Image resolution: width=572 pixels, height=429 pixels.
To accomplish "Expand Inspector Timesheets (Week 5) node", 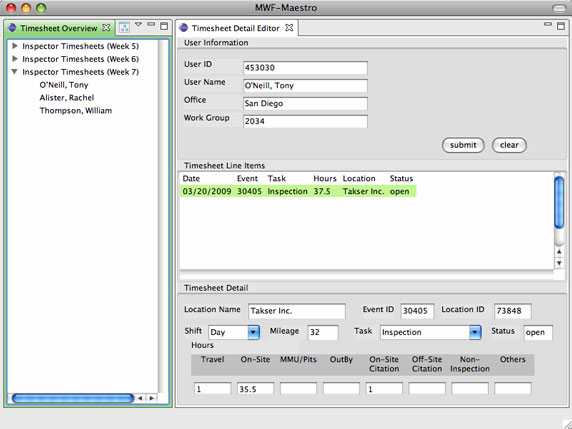I will pyautogui.click(x=15, y=46).
